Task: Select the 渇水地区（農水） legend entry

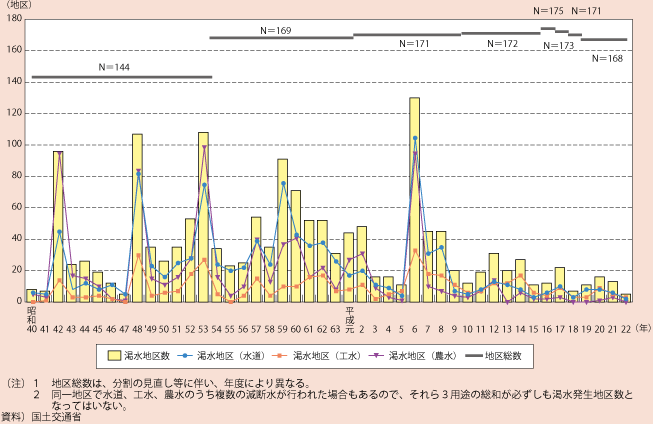Action: [x=414, y=356]
